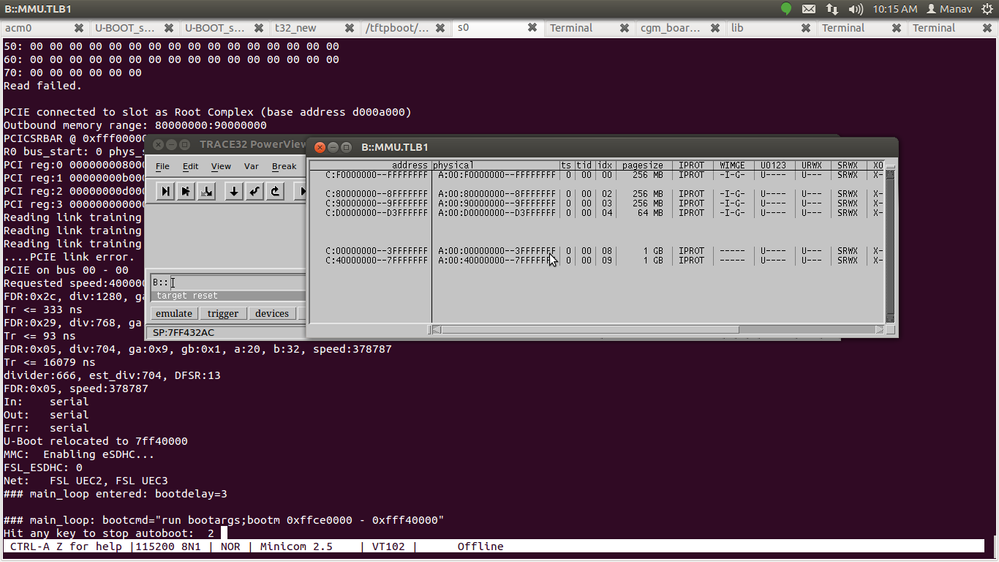999x562 pixels.
Task: Click the target reset message line
Action: pyautogui.click(x=228, y=296)
